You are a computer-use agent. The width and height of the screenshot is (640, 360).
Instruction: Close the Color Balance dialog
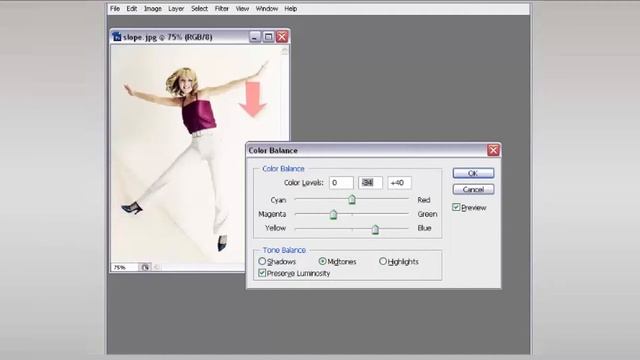click(493, 150)
